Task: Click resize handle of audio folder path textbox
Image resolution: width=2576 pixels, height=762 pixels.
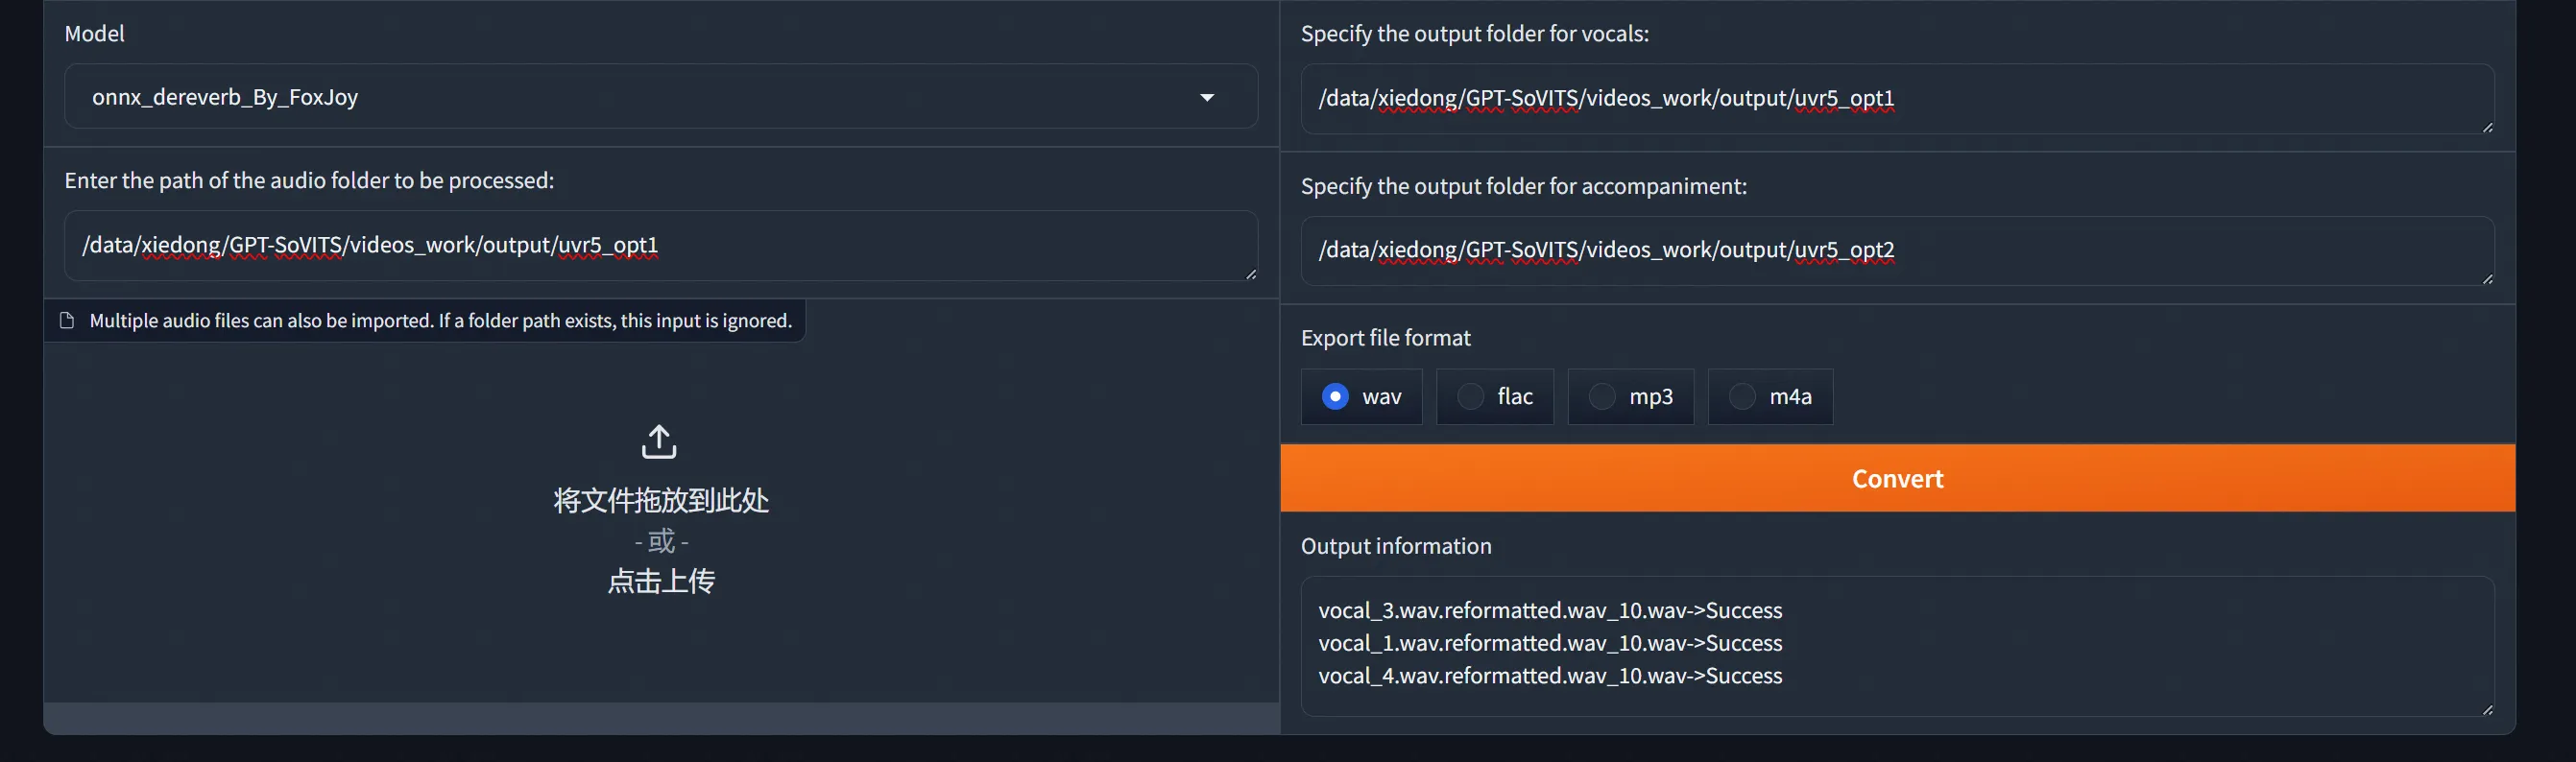Action: pos(1250,274)
